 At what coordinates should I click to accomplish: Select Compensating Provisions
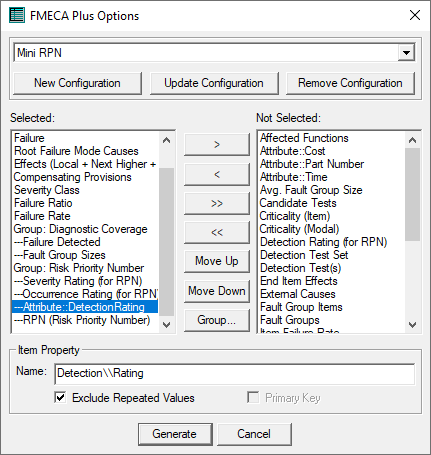pos(85,177)
